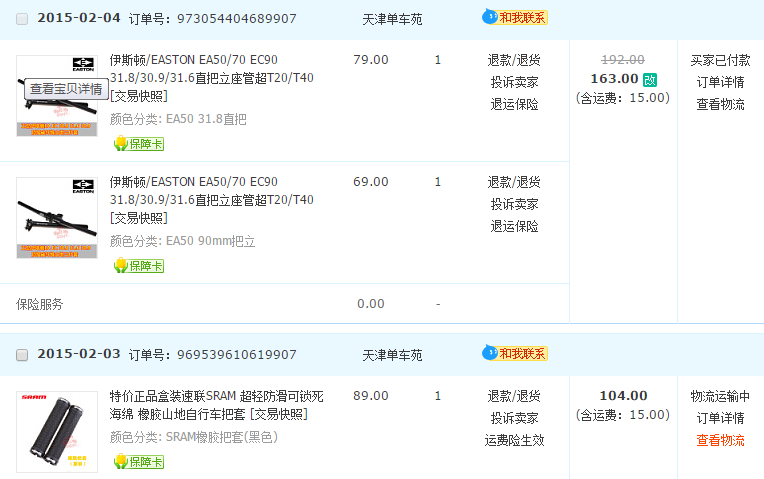Open 交易快照 for SRAM grips item

[x=279, y=414]
